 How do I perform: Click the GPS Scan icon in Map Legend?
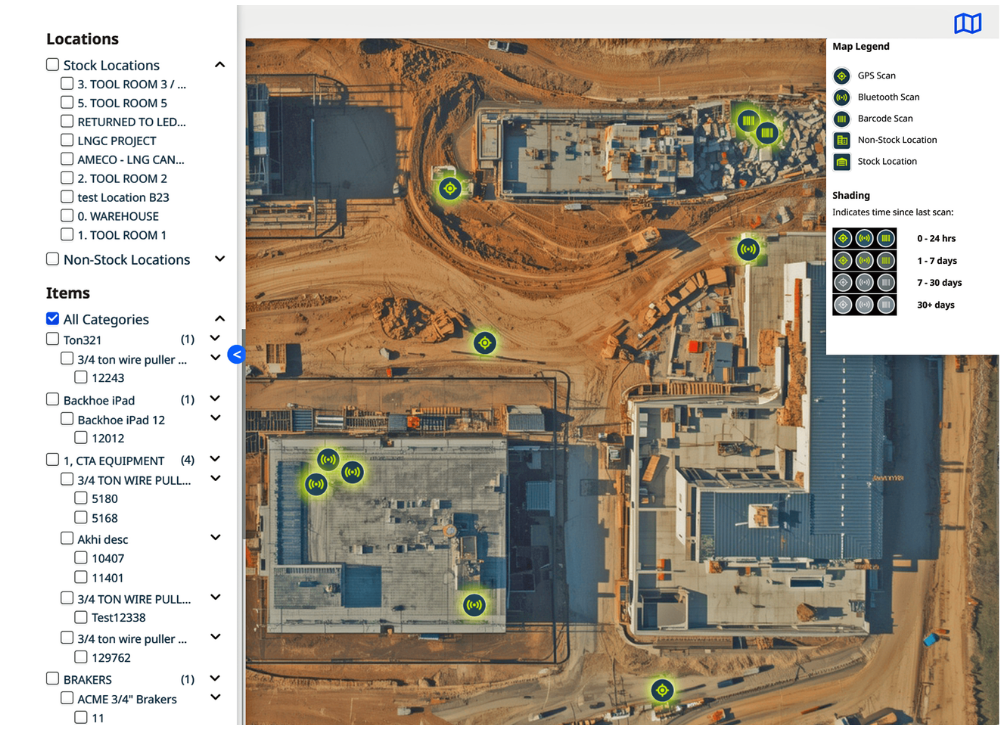tap(842, 76)
